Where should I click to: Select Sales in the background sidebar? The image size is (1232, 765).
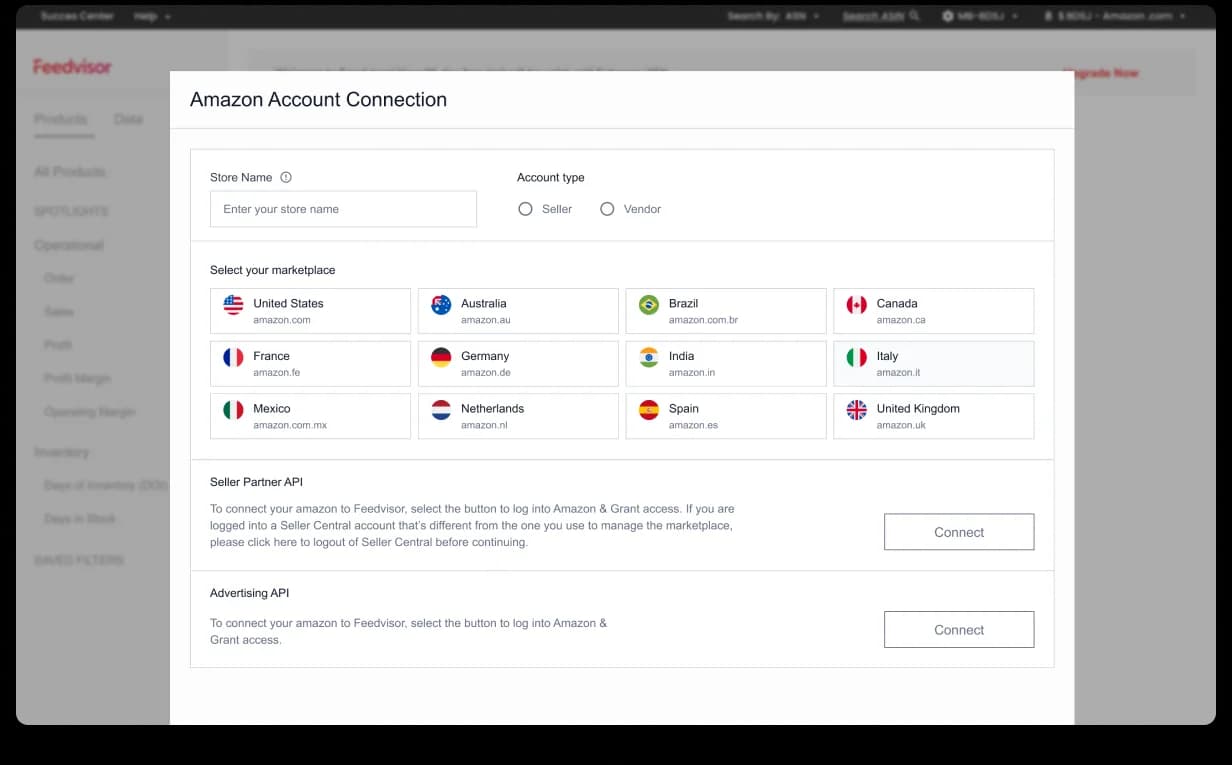(x=59, y=311)
